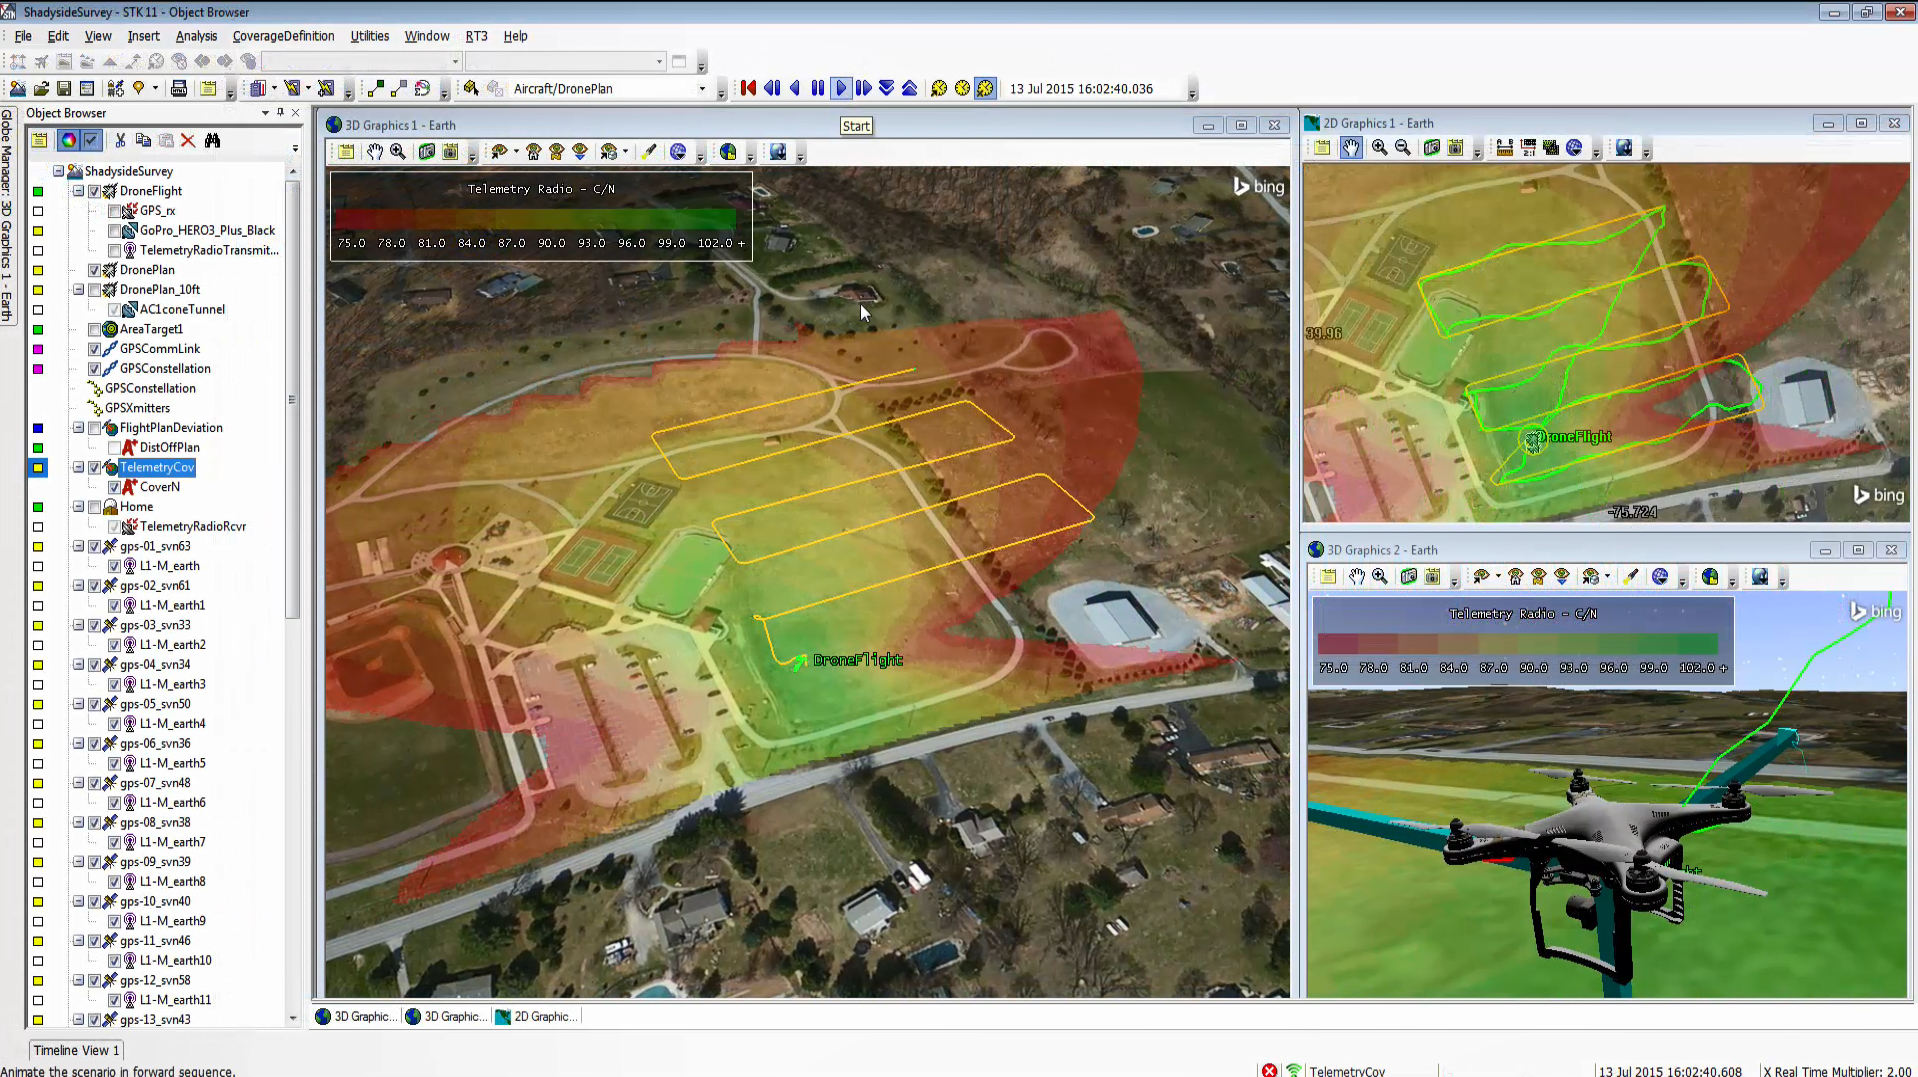Start forward animation play button
Viewport: 1918px width, 1077px height.
point(841,89)
